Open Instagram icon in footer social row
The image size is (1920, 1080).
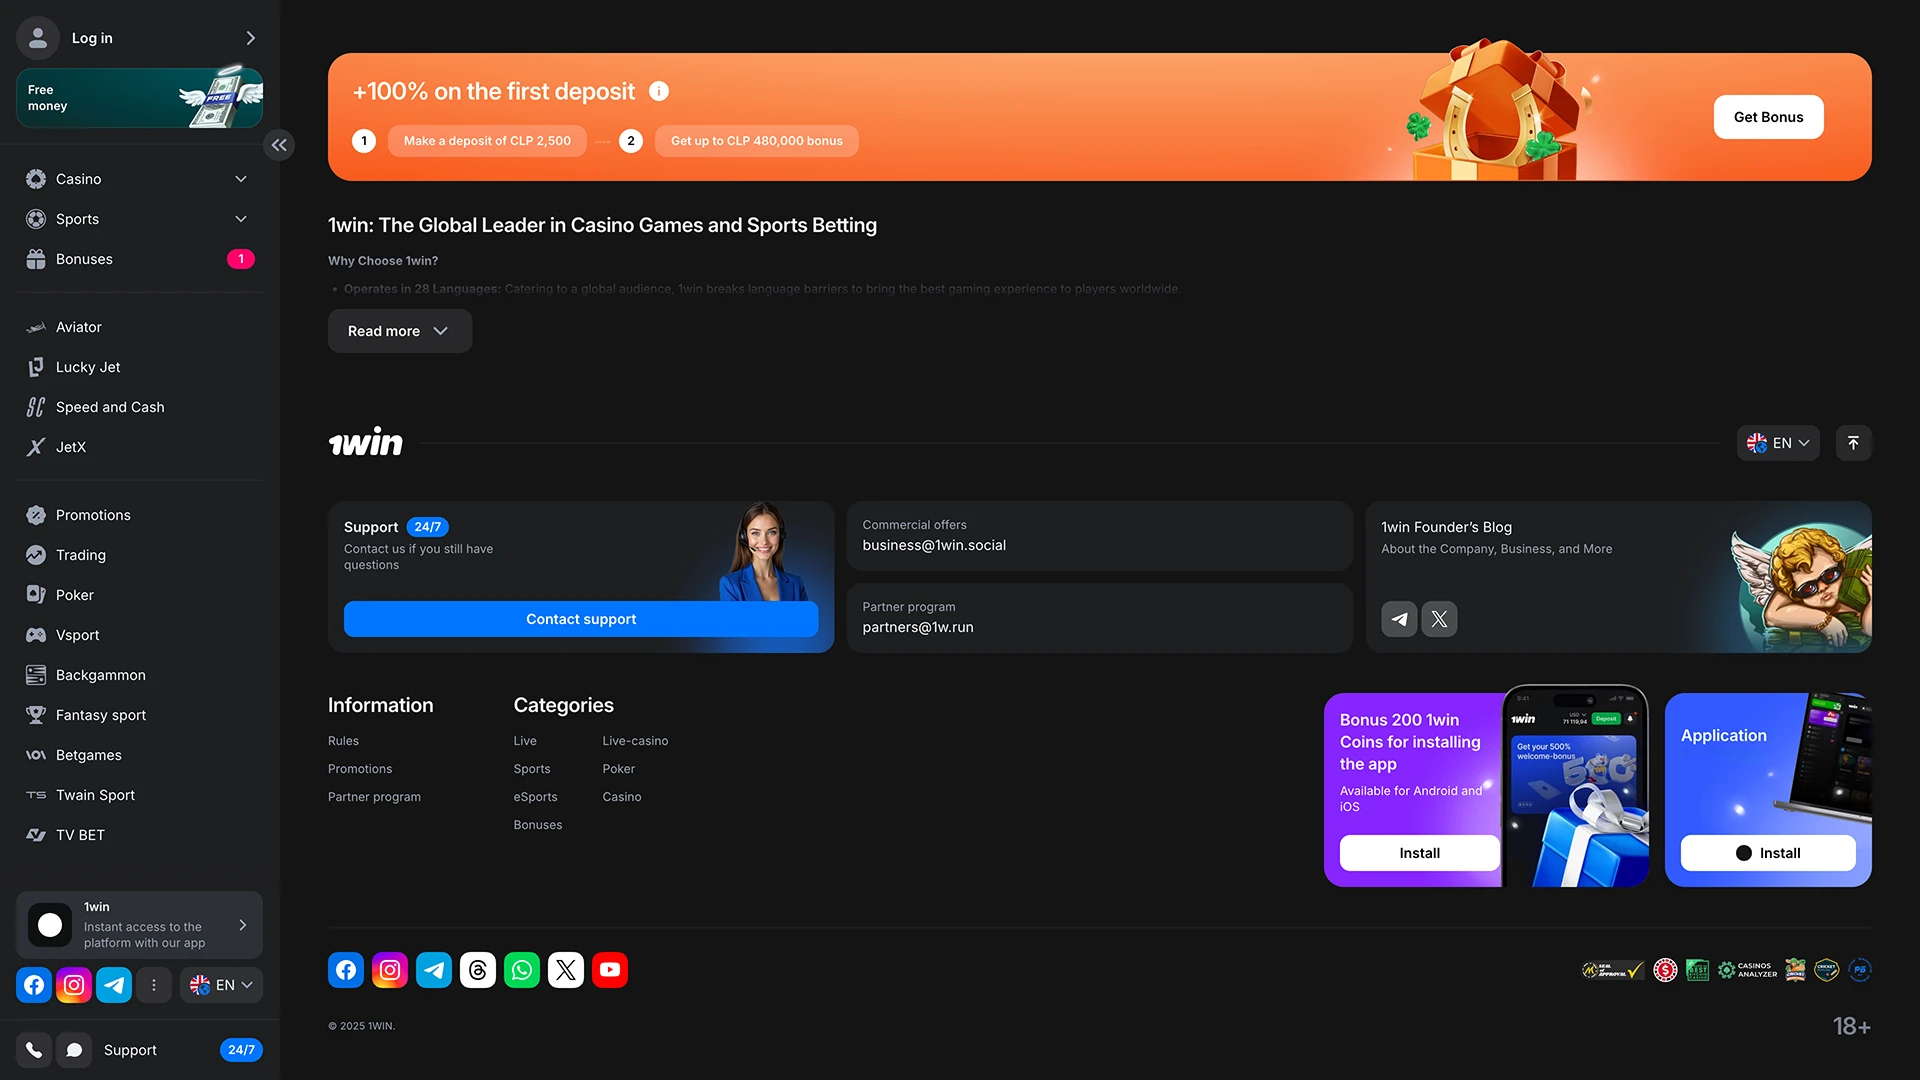(390, 970)
